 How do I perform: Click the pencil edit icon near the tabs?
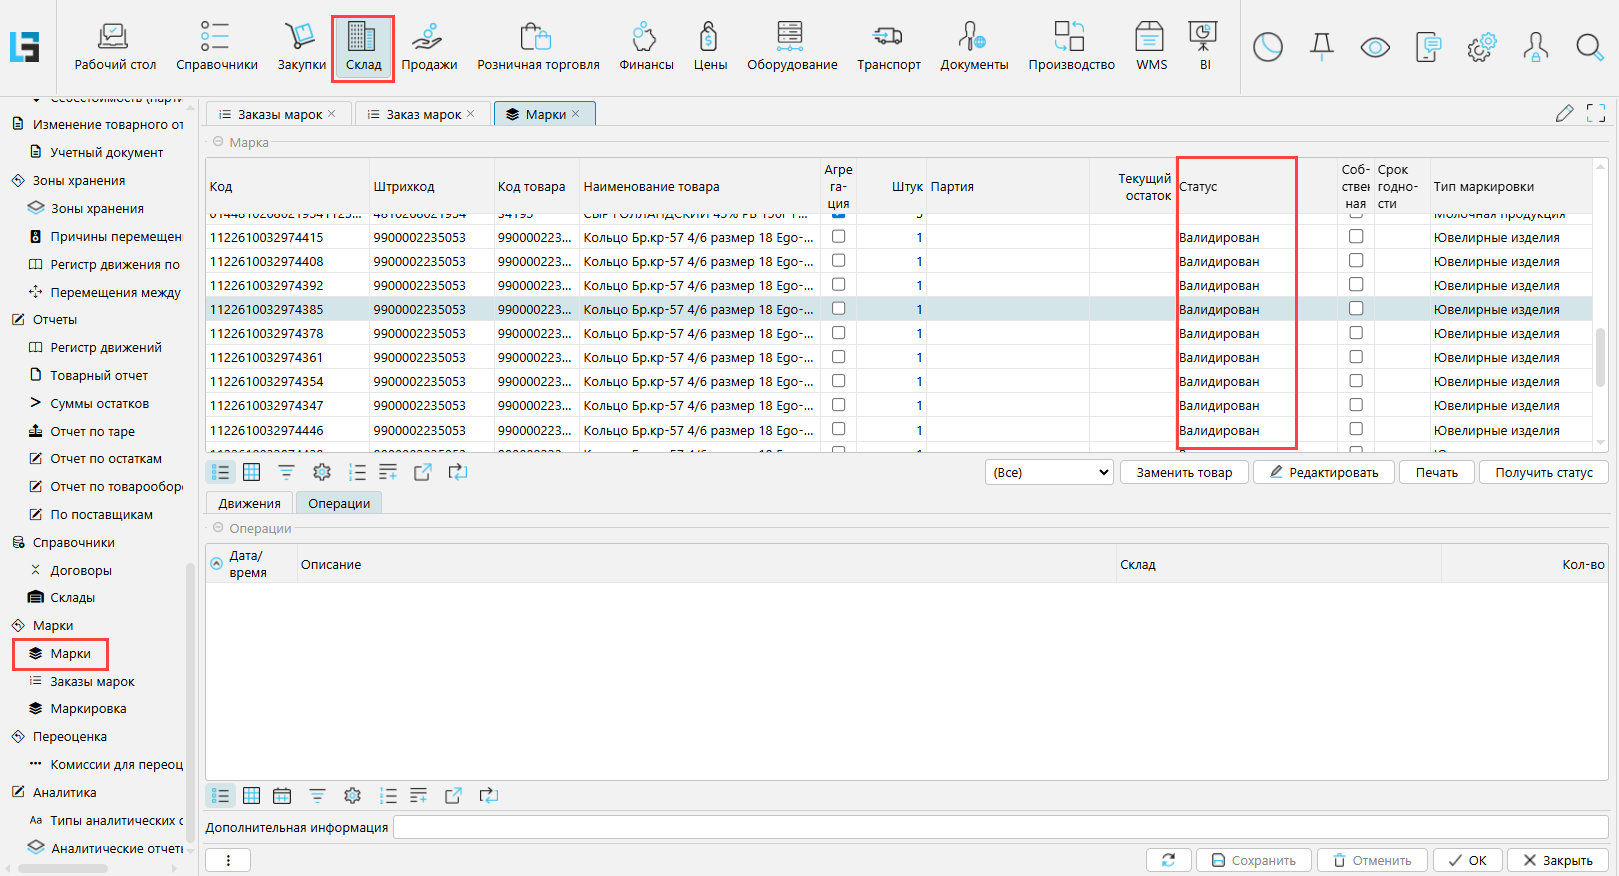[x=1564, y=114]
